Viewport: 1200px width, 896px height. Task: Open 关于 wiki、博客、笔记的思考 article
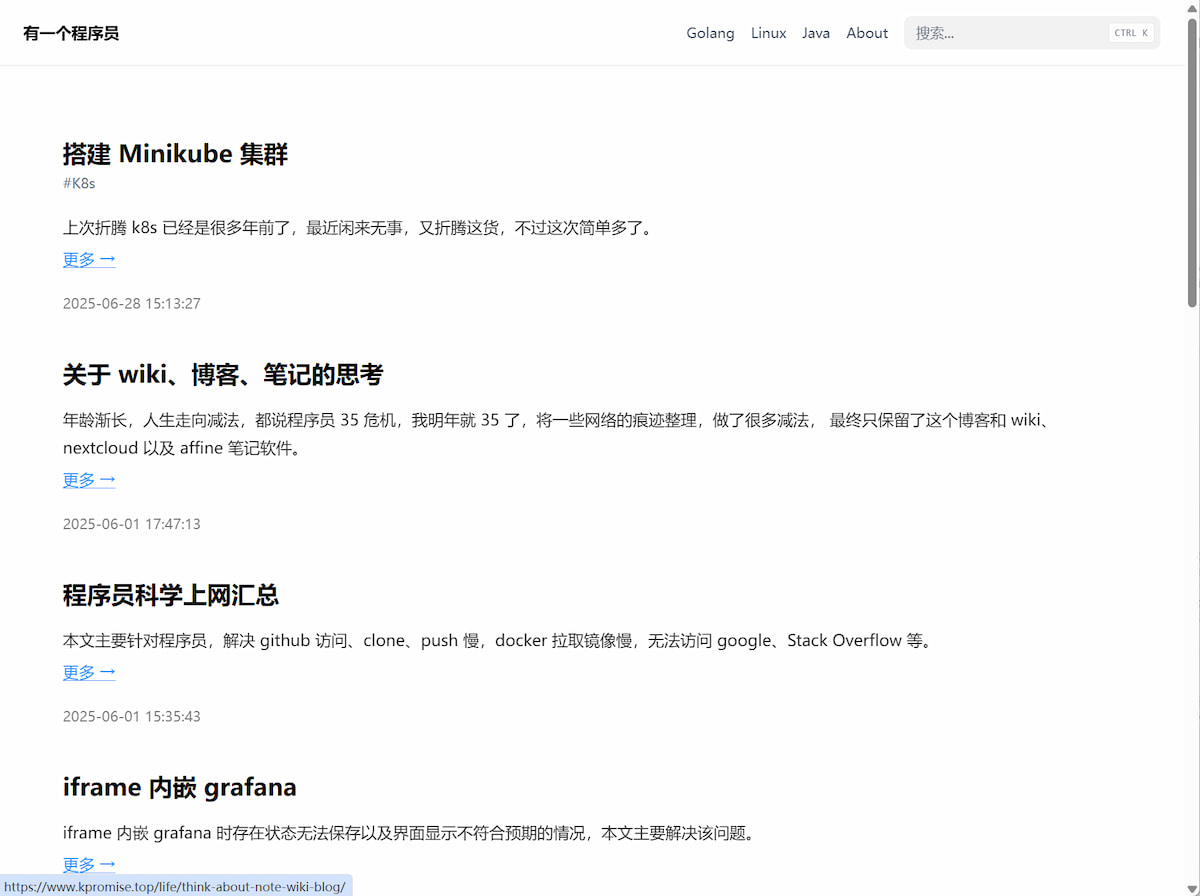pyautogui.click(x=222, y=375)
